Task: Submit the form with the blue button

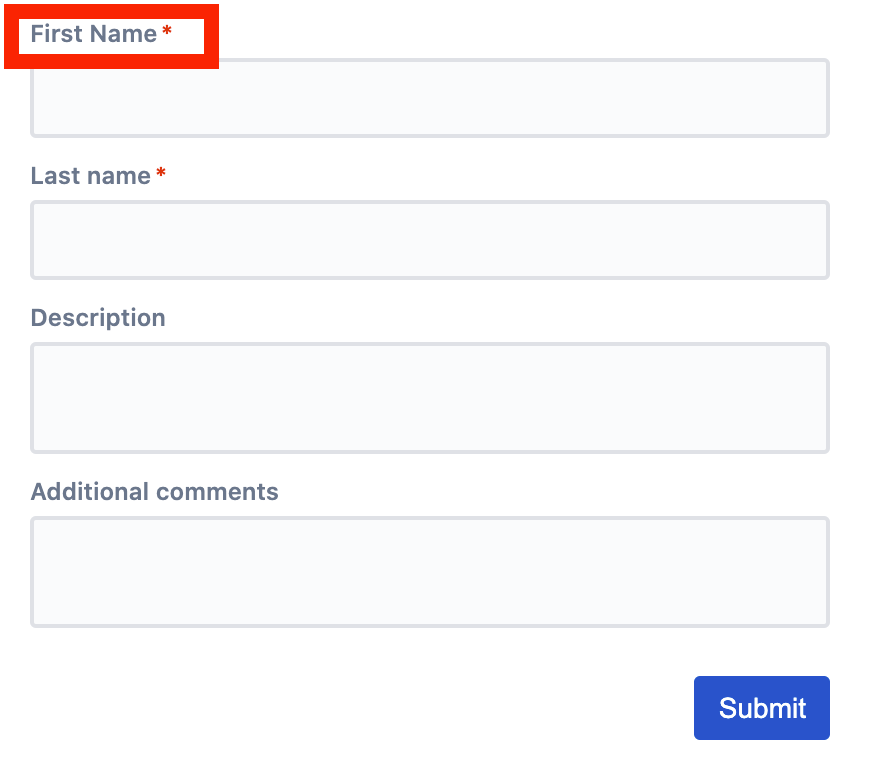Action: tap(762, 708)
